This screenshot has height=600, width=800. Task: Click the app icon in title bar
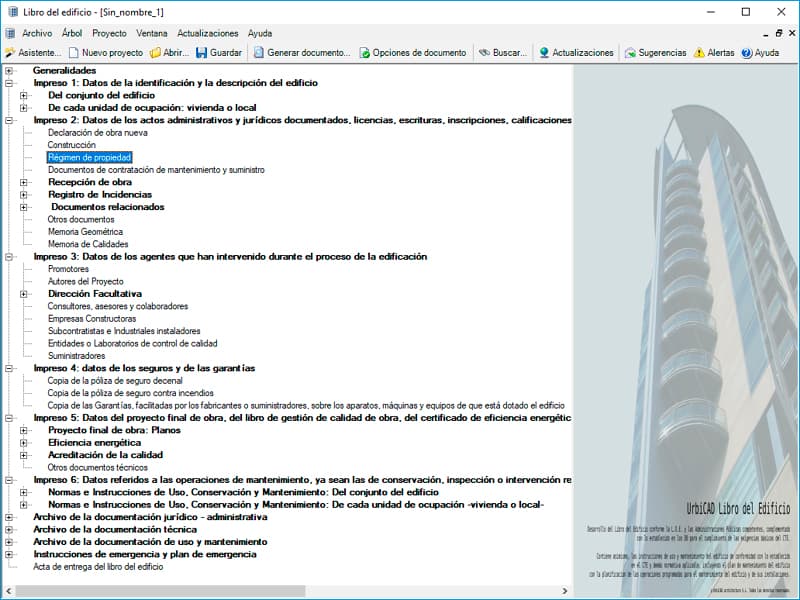(13, 12)
